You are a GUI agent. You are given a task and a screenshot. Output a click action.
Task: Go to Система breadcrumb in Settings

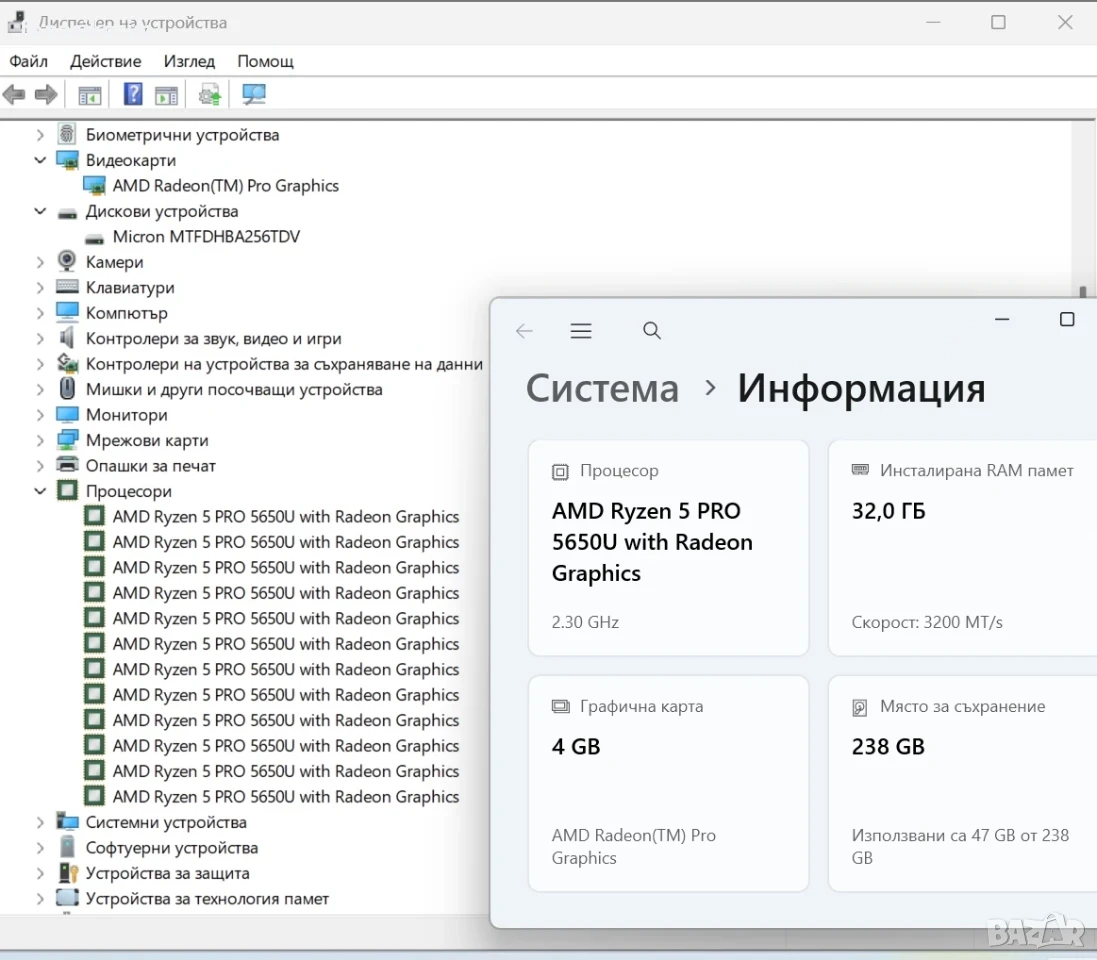pos(602,388)
